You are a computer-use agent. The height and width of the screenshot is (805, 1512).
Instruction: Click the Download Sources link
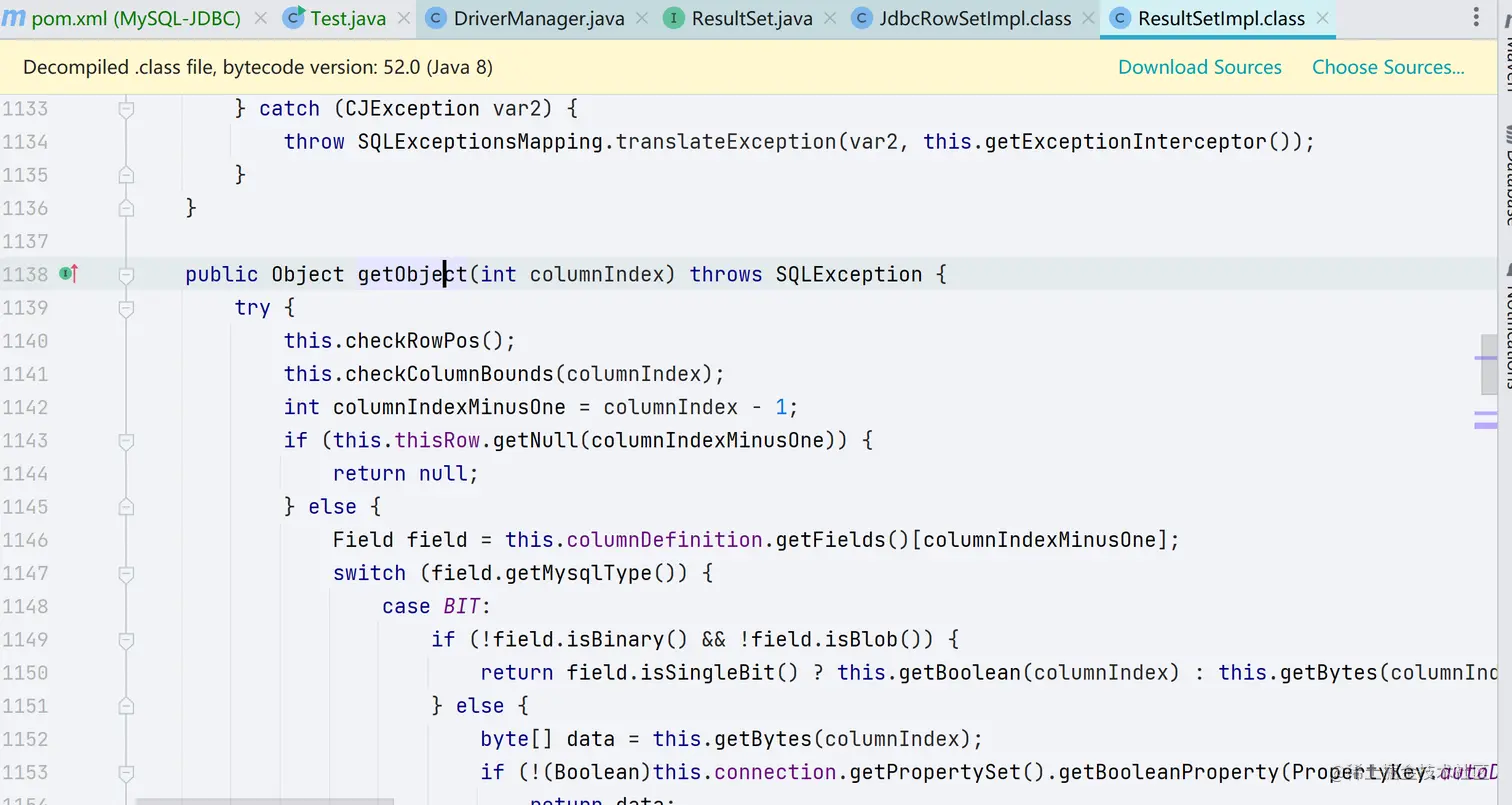[1199, 67]
